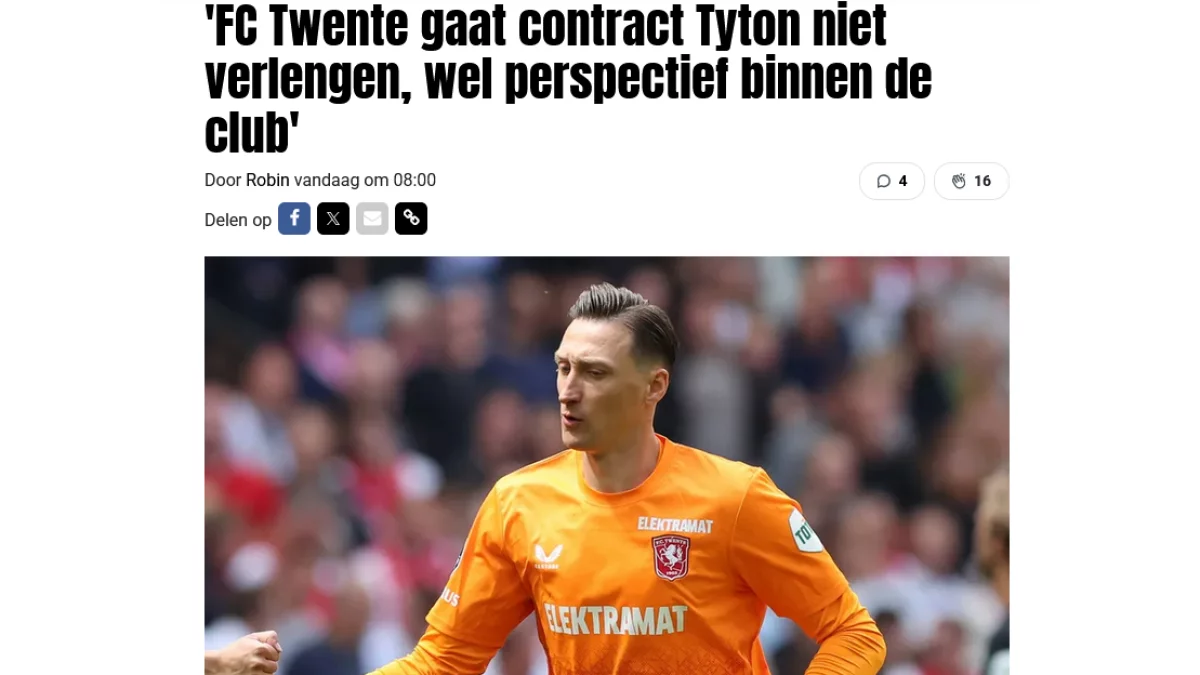1200x675 pixels.
Task: Open the goalkeeper article photo
Action: [x=607, y=465]
